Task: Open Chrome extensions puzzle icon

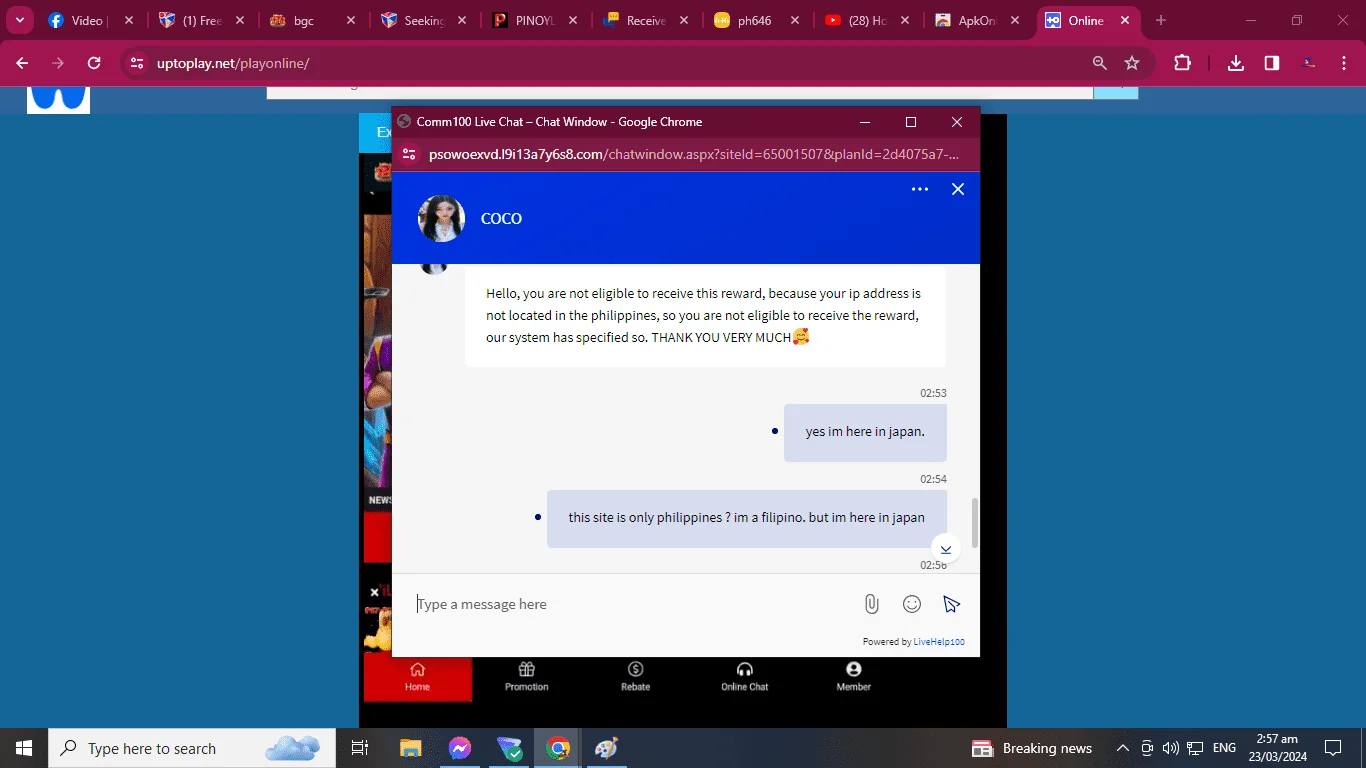Action: click(x=1182, y=63)
